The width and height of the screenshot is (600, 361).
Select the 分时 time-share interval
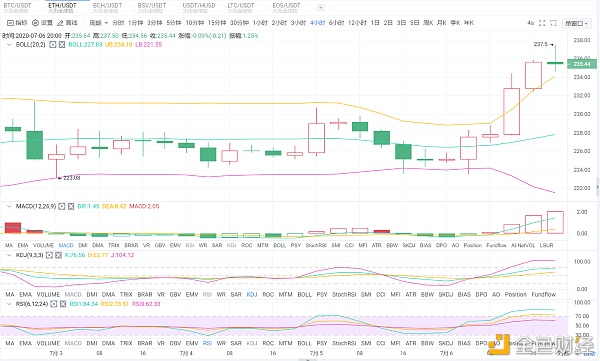click(118, 23)
